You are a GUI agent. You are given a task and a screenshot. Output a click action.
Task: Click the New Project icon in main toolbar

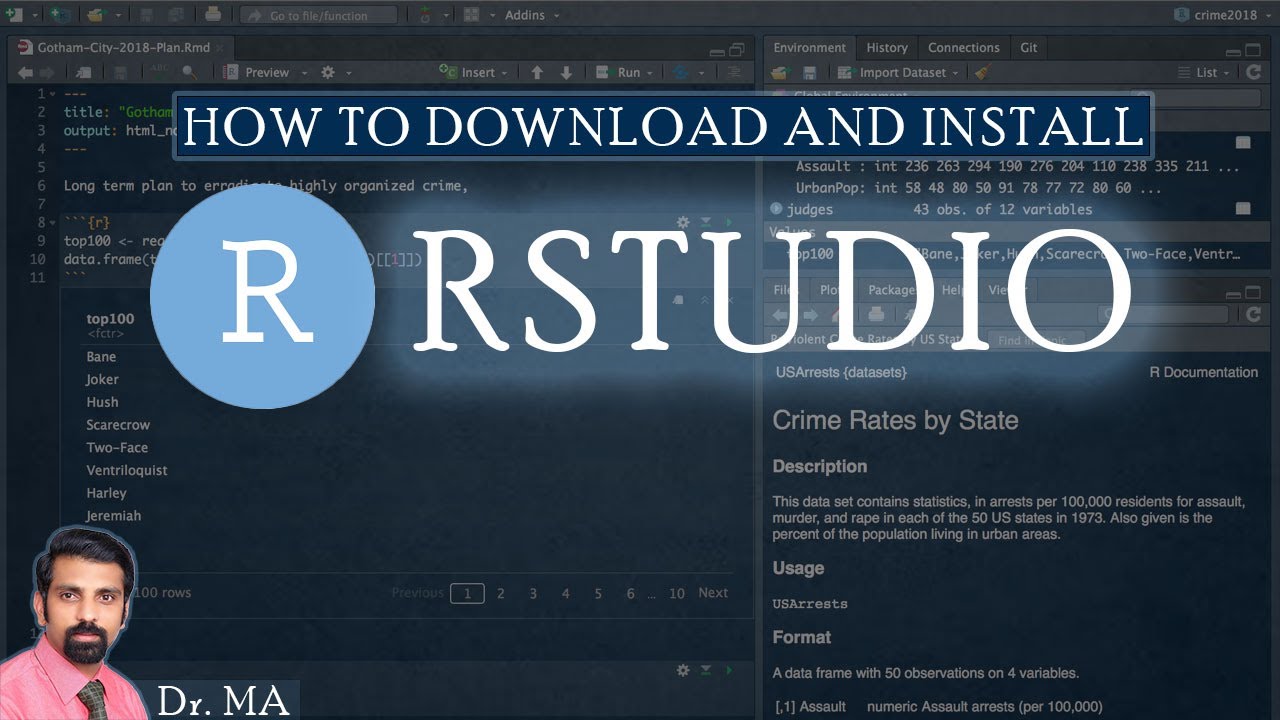coord(59,15)
